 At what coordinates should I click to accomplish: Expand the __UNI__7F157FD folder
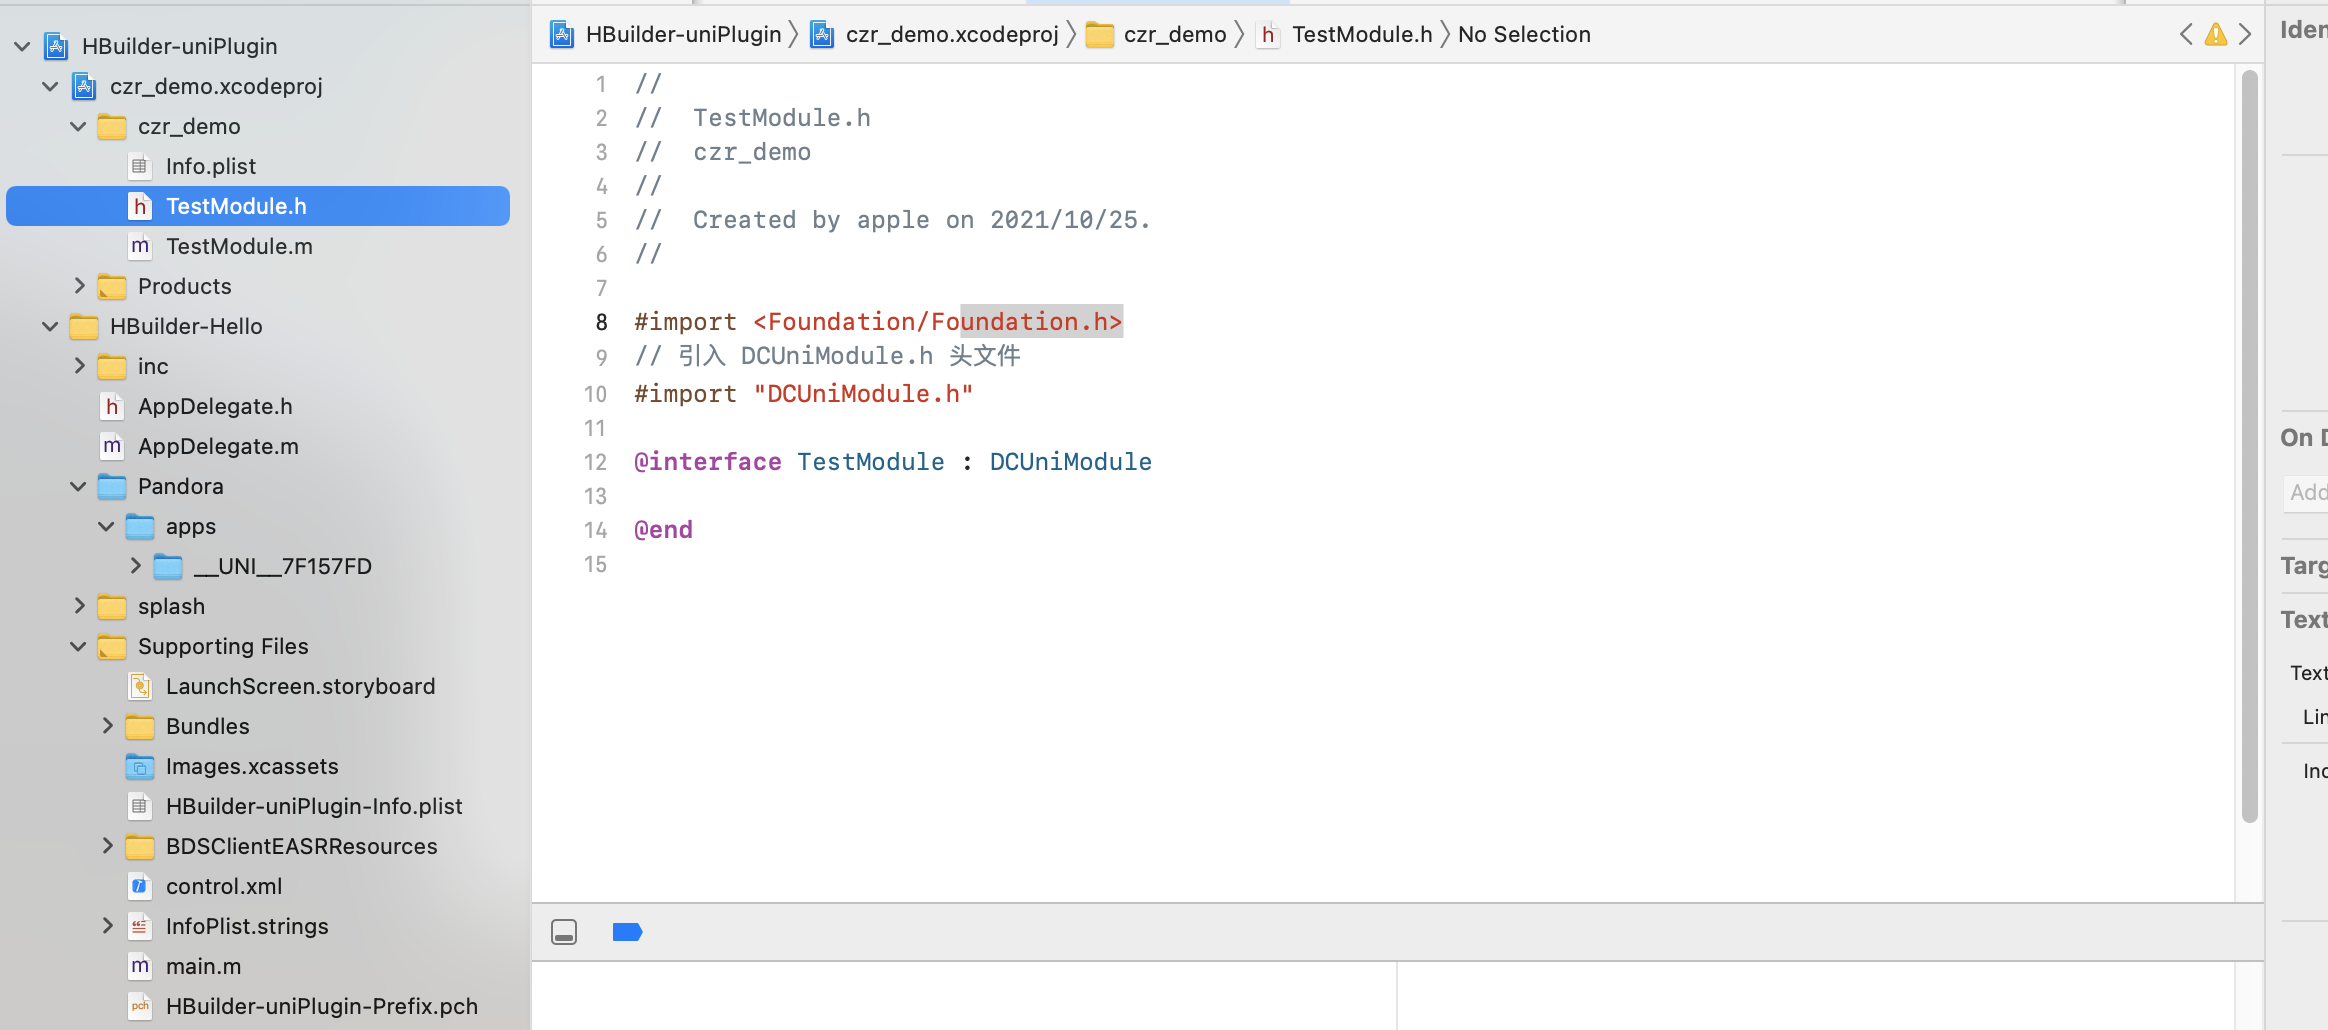click(x=135, y=566)
